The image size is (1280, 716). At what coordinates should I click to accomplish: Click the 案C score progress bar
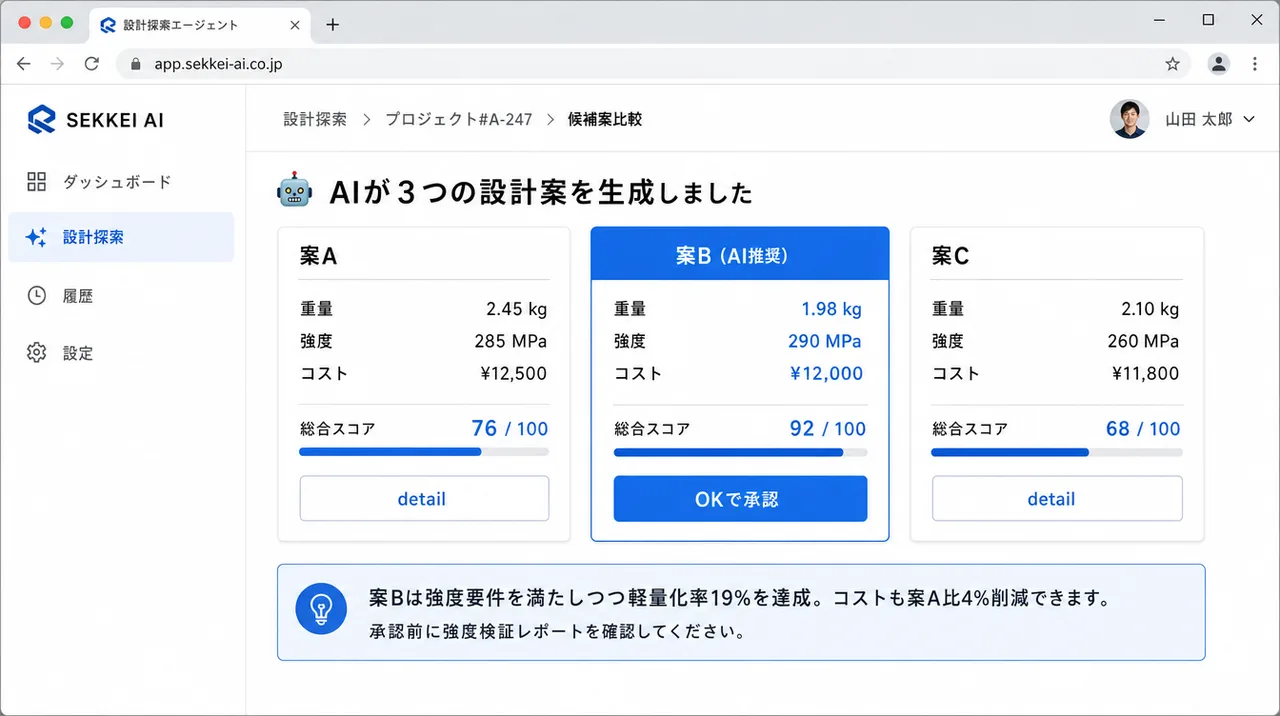point(1057,452)
